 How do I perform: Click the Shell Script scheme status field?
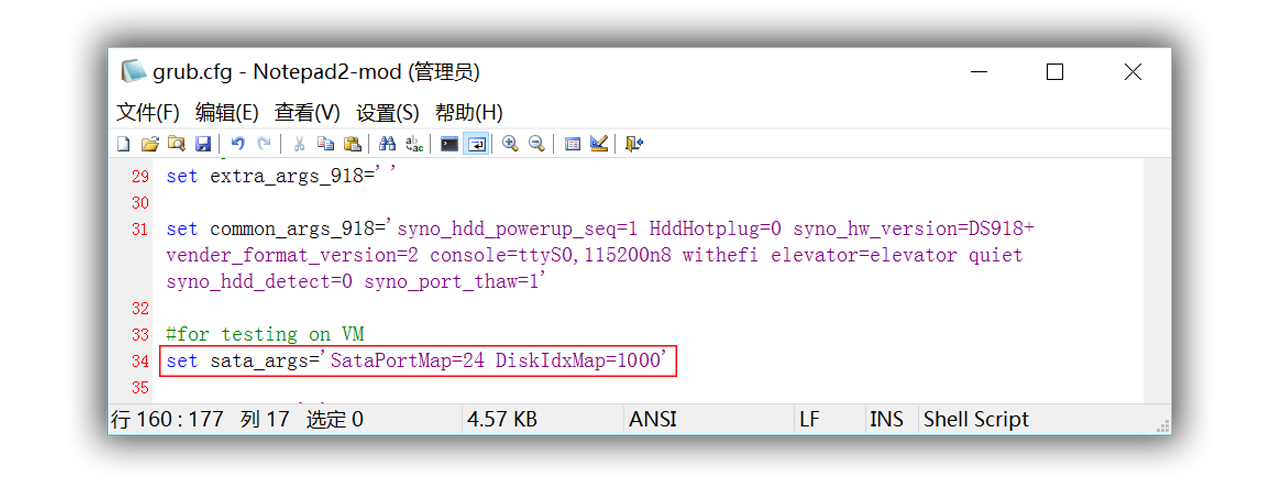975,420
